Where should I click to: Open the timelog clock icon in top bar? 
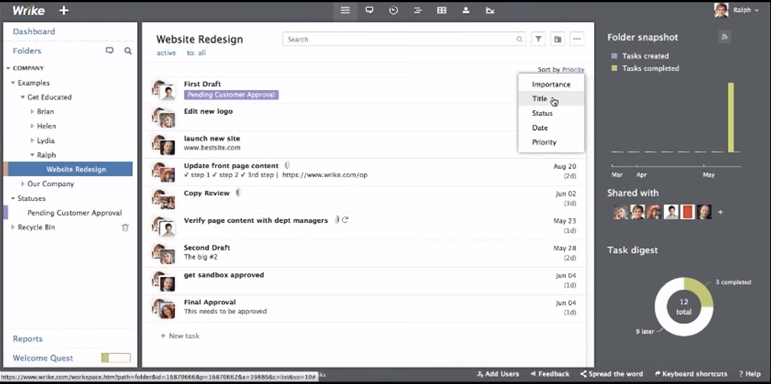[393, 10]
